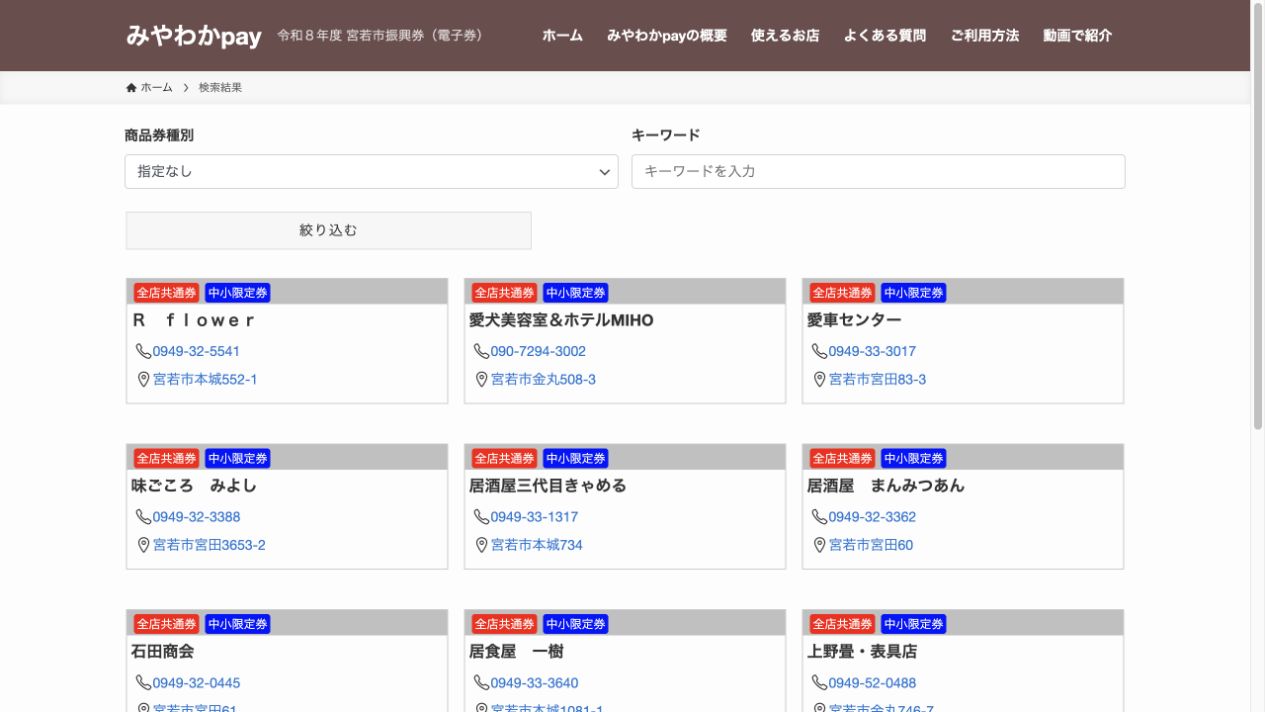Screen dimensions: 1265x712
Task: Click phone icon beside 0949-32-3362
Action: point(819,517)
